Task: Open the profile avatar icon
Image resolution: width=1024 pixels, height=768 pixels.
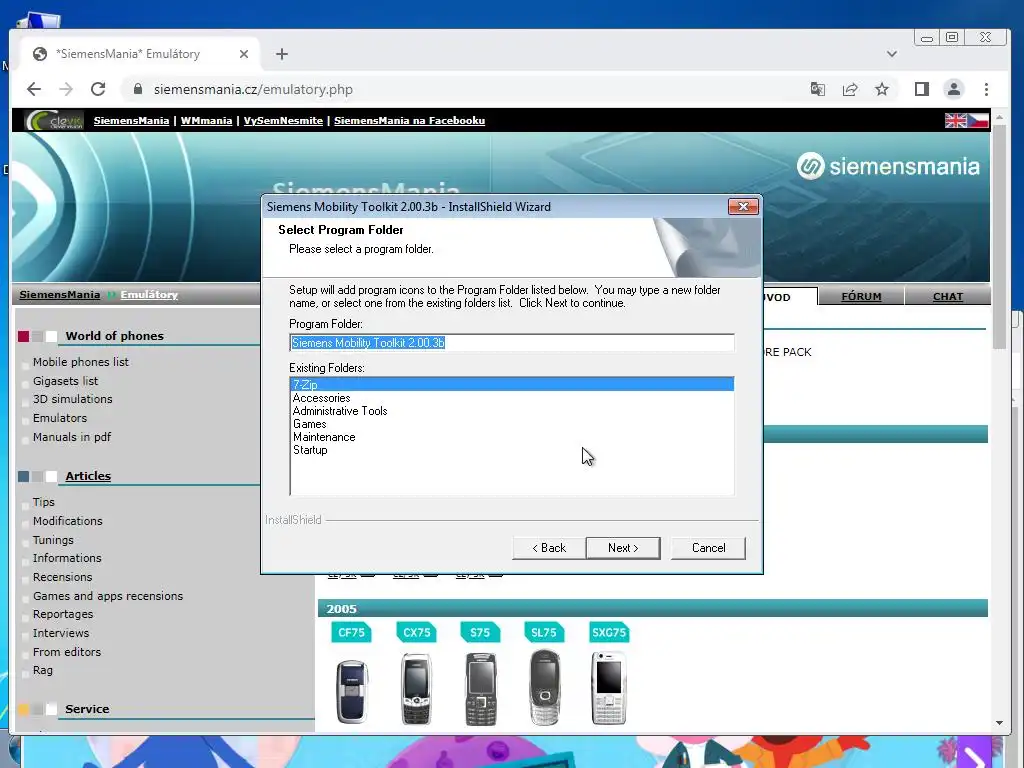Action: tap(953, 89)
